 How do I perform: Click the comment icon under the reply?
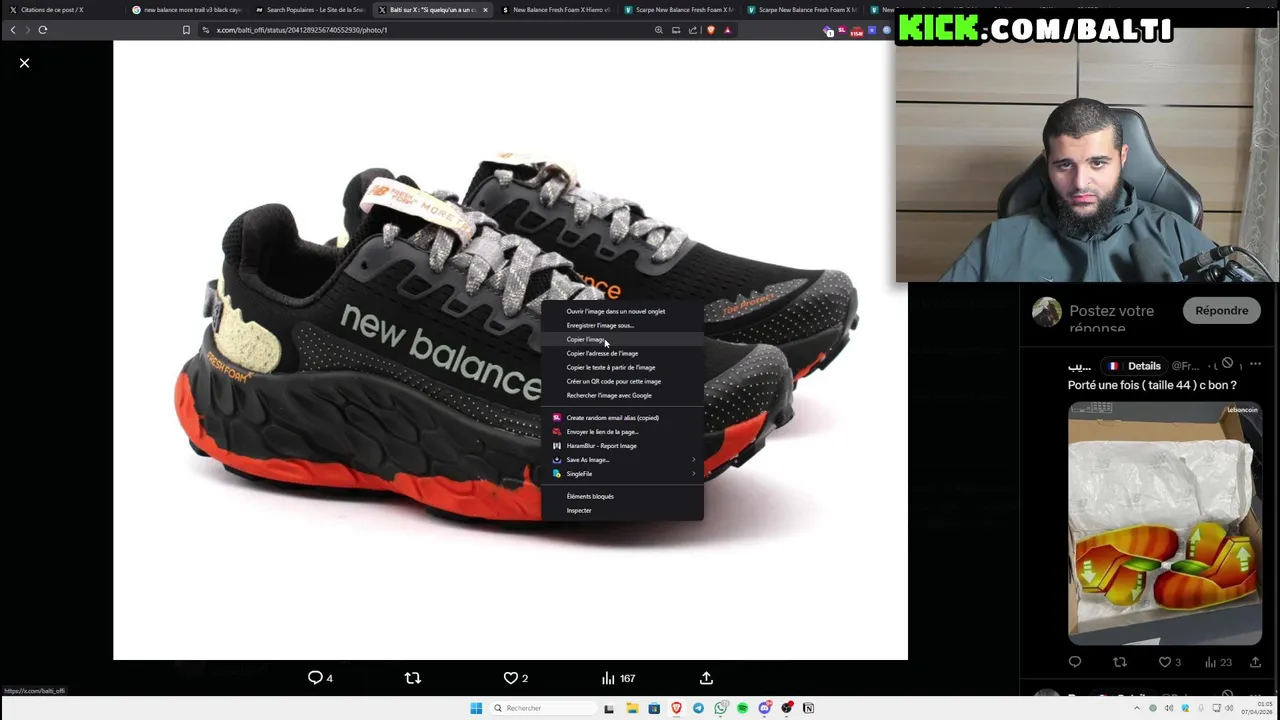(1075, 662)
